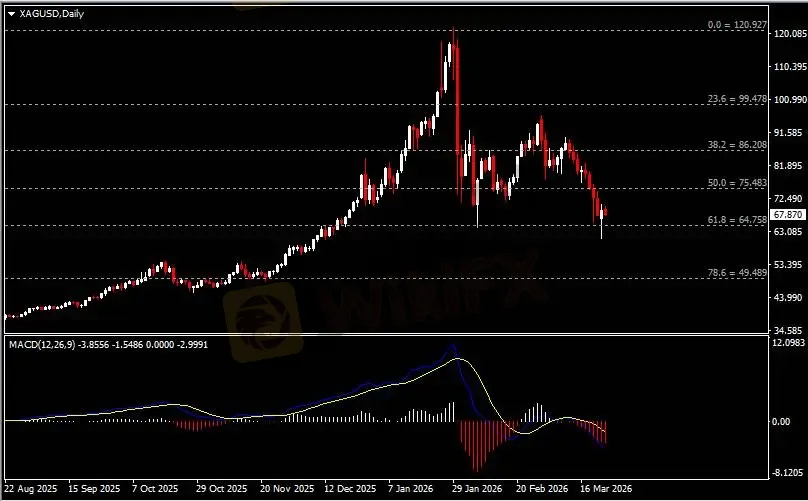Screen dimensions: 808x501
Task: Click price scale value 91.585
Action: [788, 132]
